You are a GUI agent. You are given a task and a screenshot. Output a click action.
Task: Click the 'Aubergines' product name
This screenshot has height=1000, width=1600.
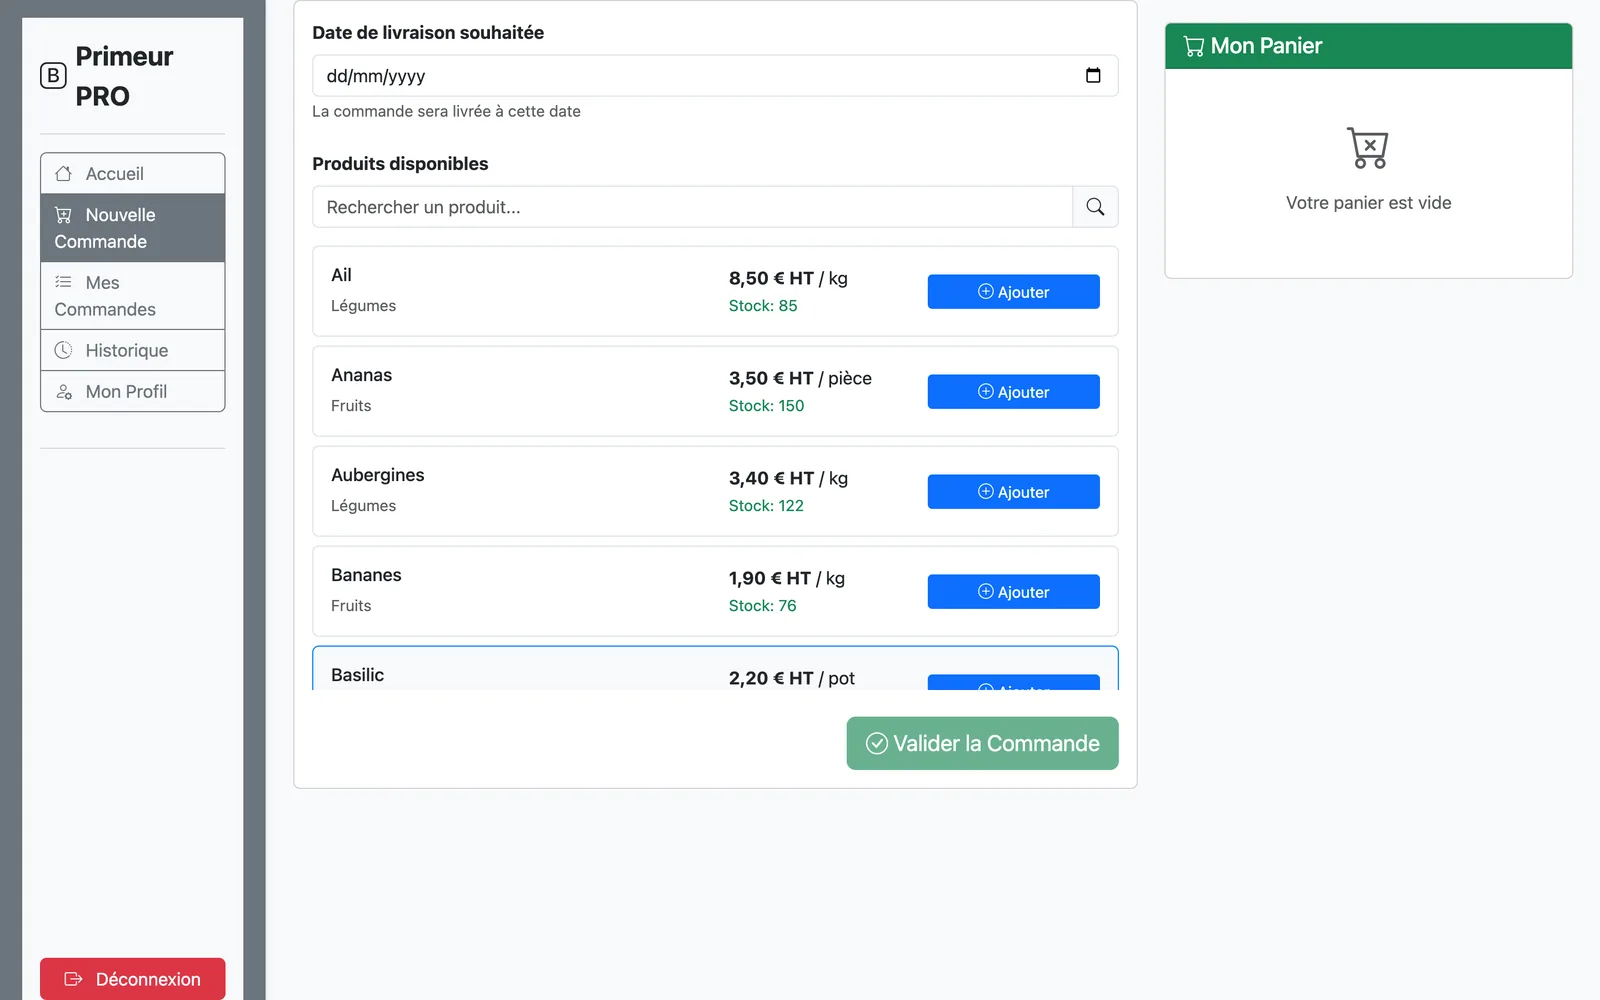tap(377, 475)
